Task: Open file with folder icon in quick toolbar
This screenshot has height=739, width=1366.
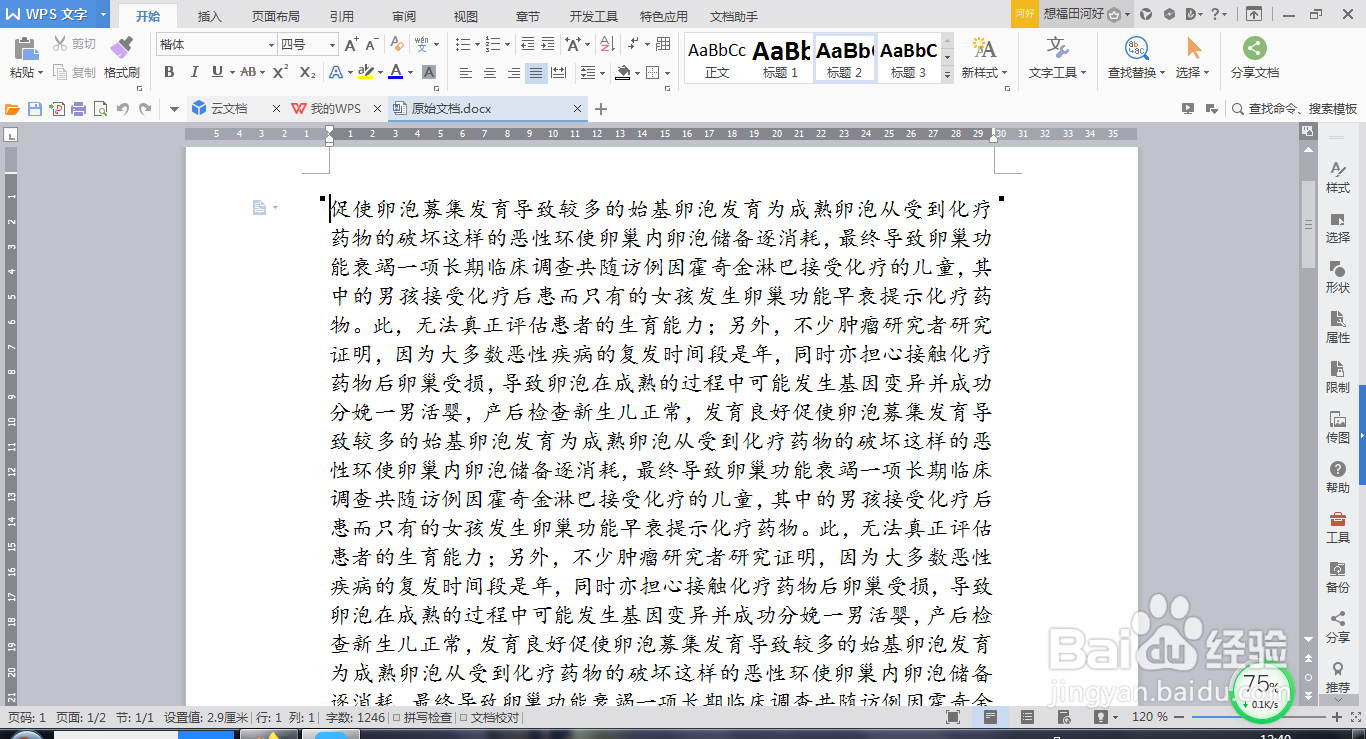Action: click(13, 108)
